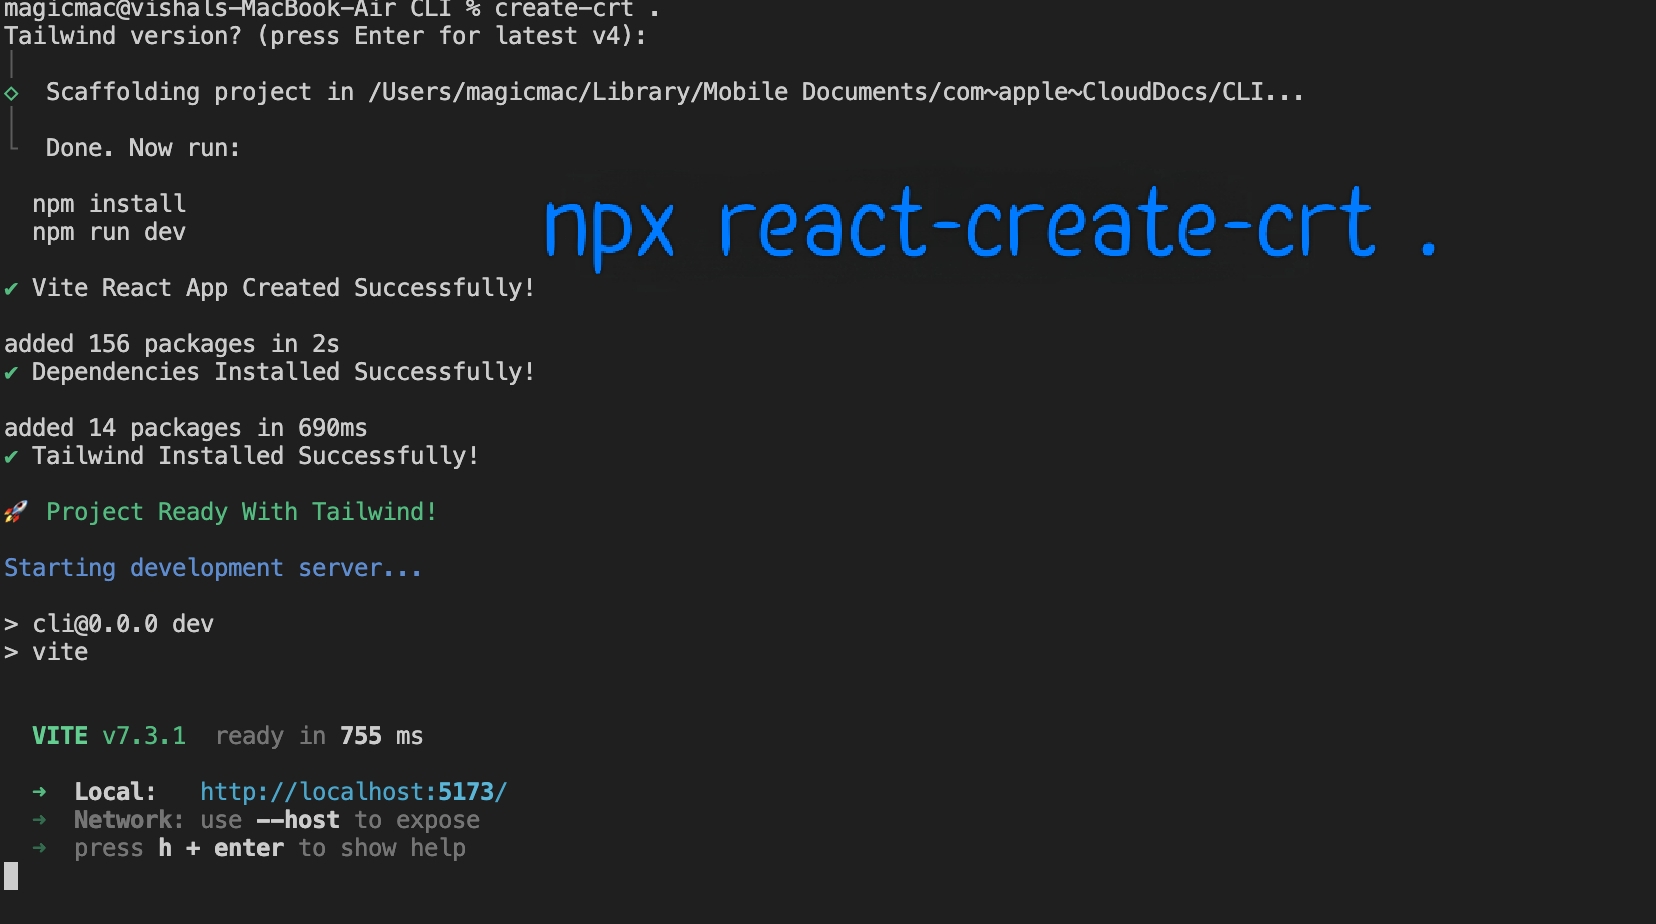Click the 'Local:' label

pos(115,792)
